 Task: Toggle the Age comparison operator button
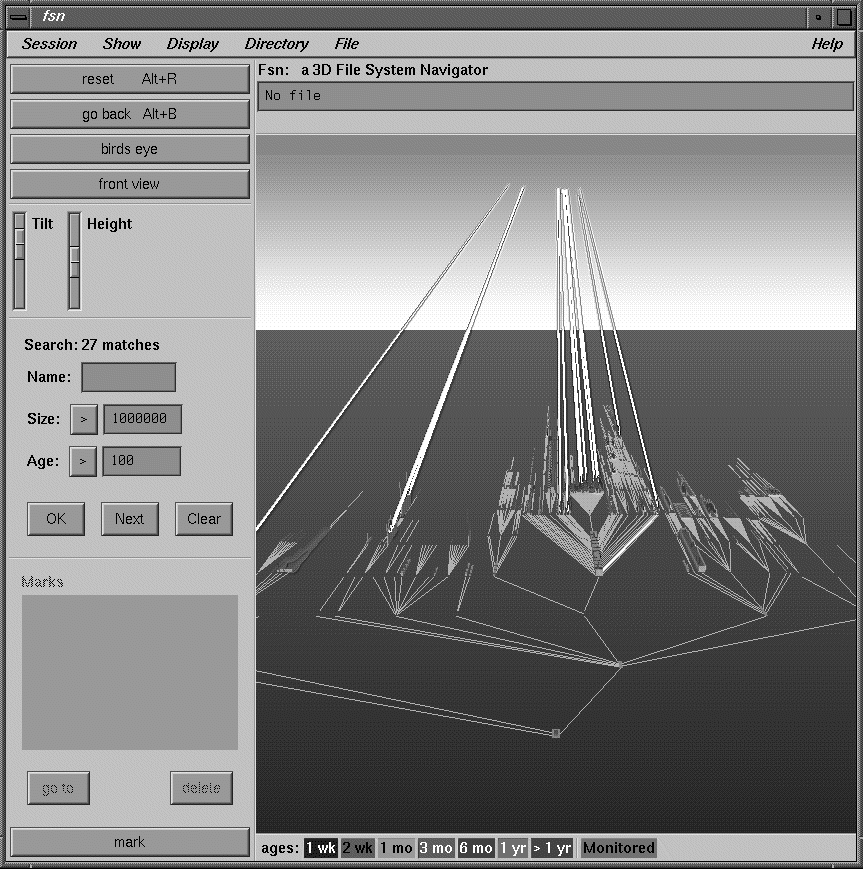(83, 461)
